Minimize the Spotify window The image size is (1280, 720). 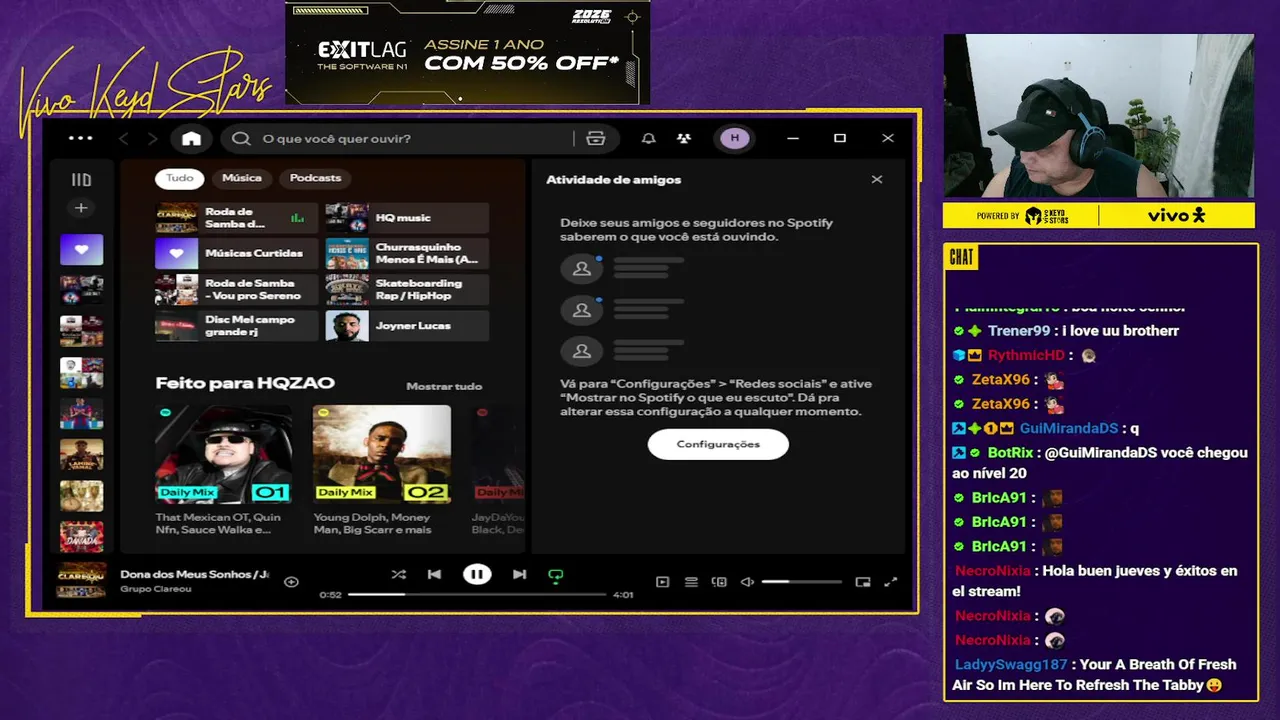(x=793, y=138)
